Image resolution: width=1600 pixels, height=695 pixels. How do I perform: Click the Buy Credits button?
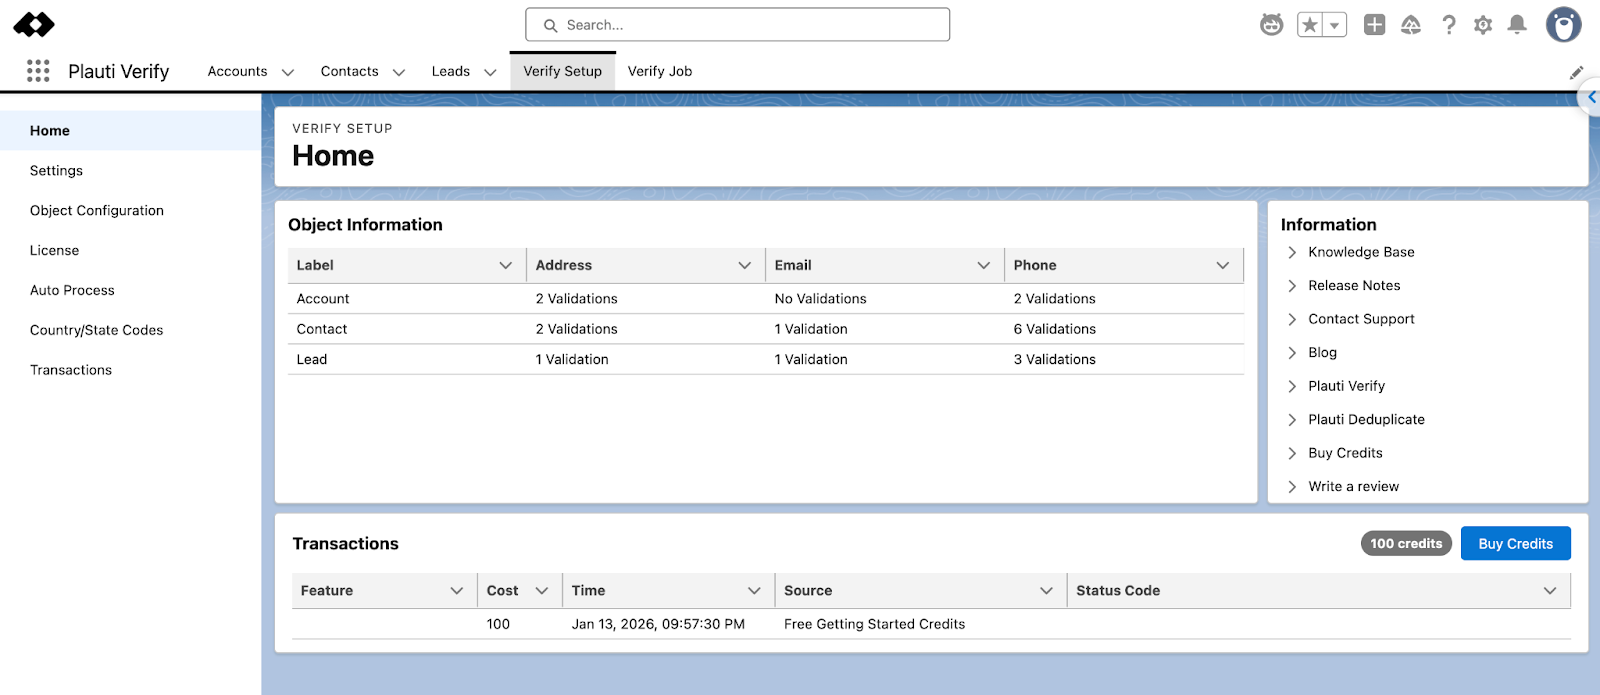point(1514,544)
